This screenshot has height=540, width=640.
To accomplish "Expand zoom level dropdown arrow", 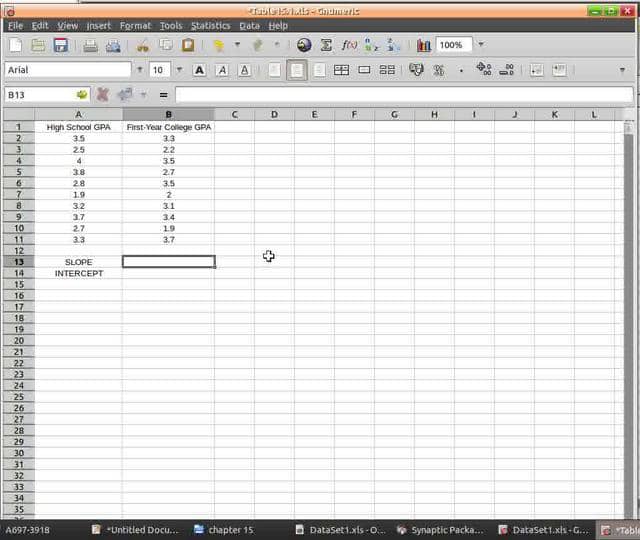I will tap(481, 44).
